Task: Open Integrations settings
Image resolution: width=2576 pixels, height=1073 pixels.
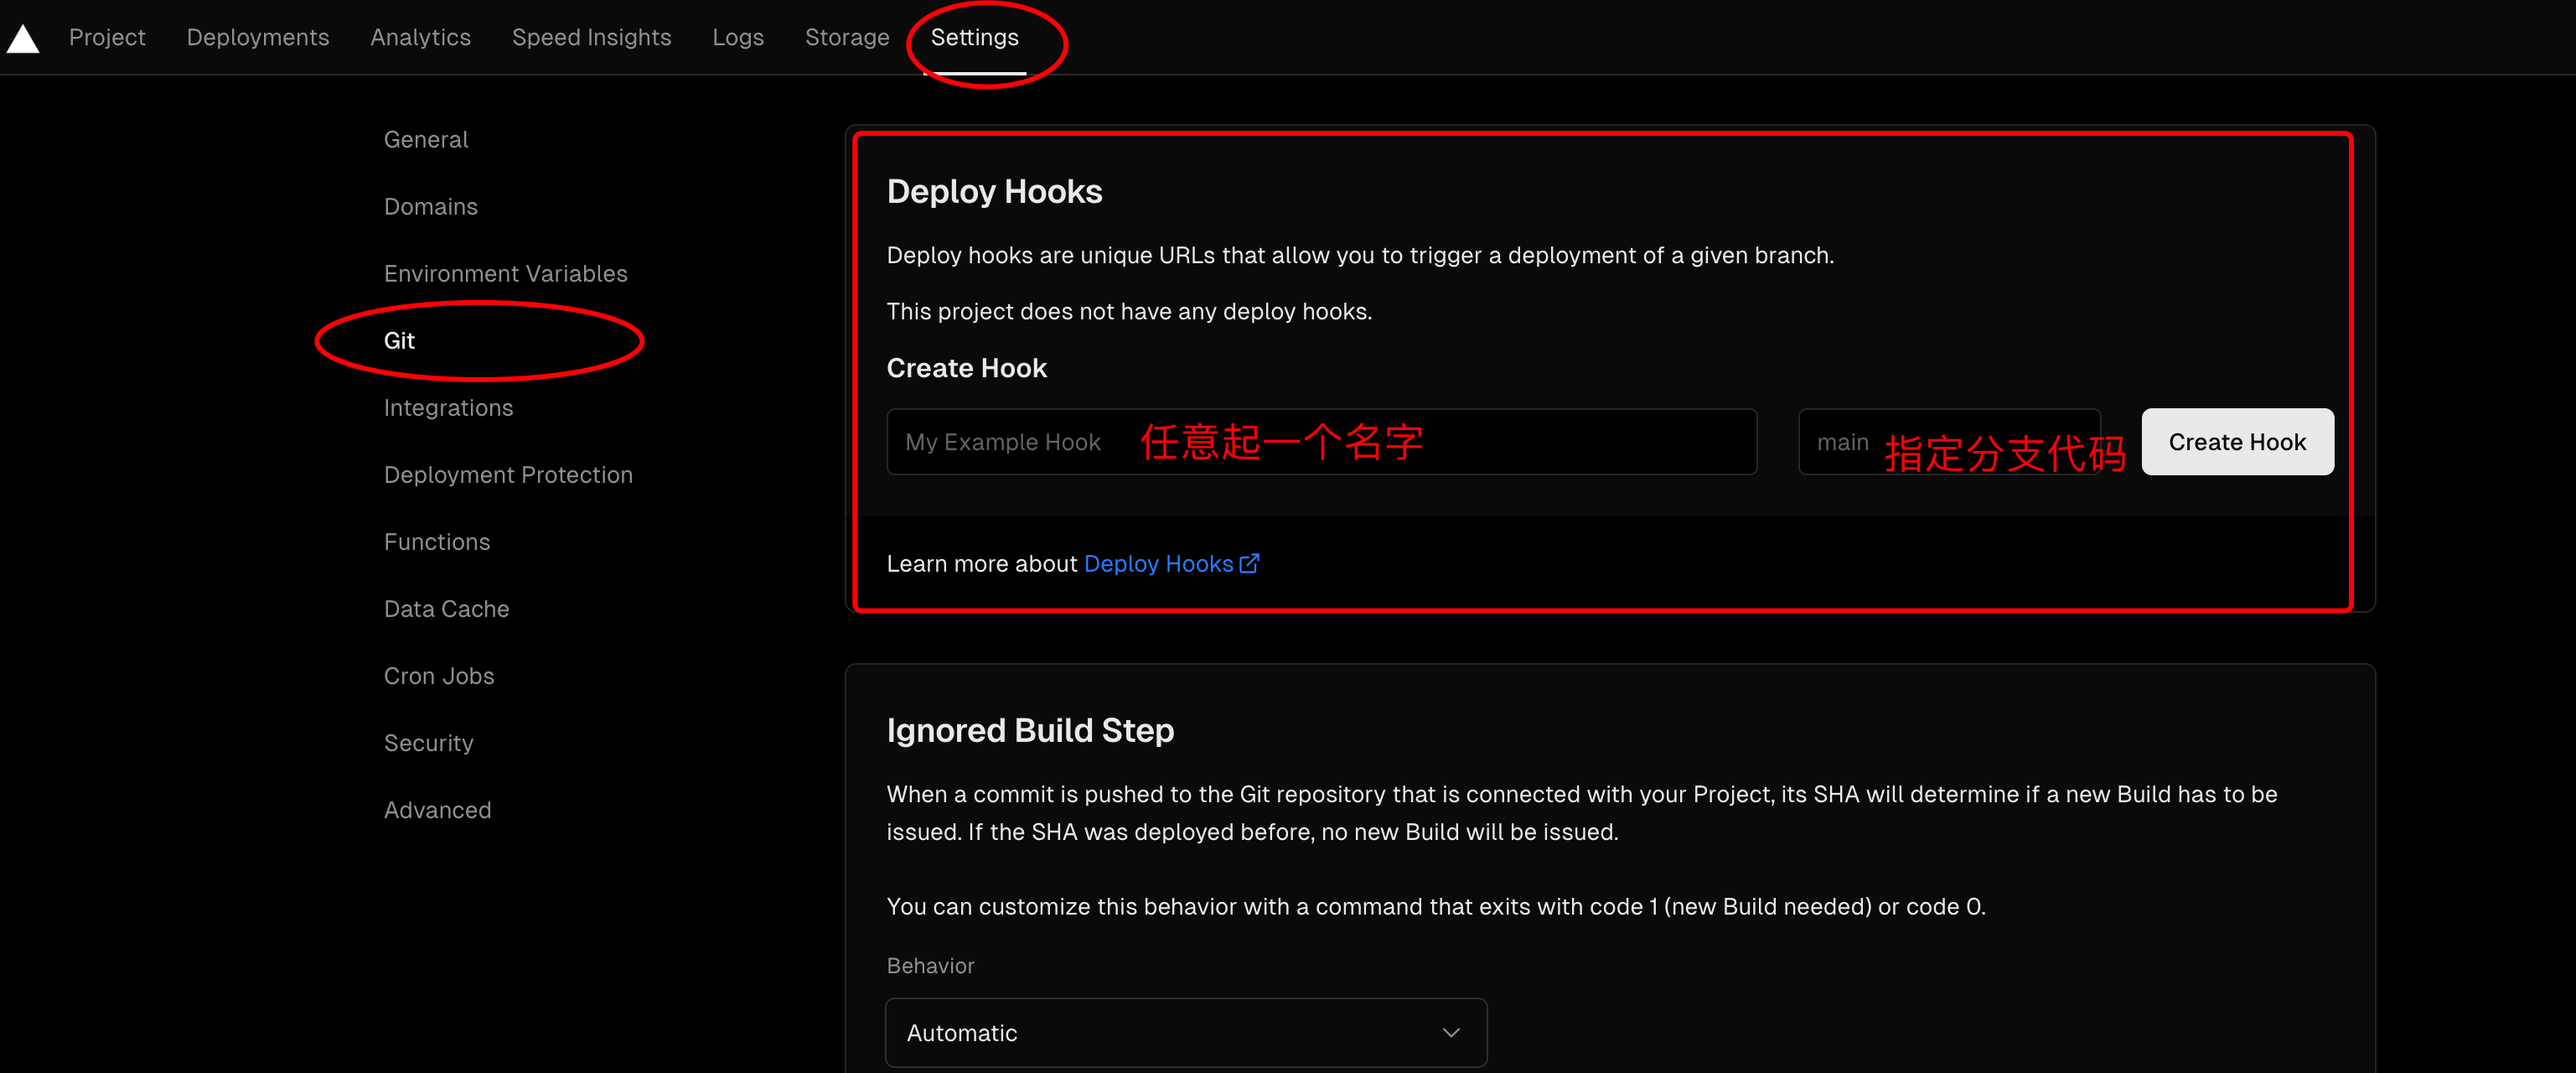Action: click(x=448, y=408)
